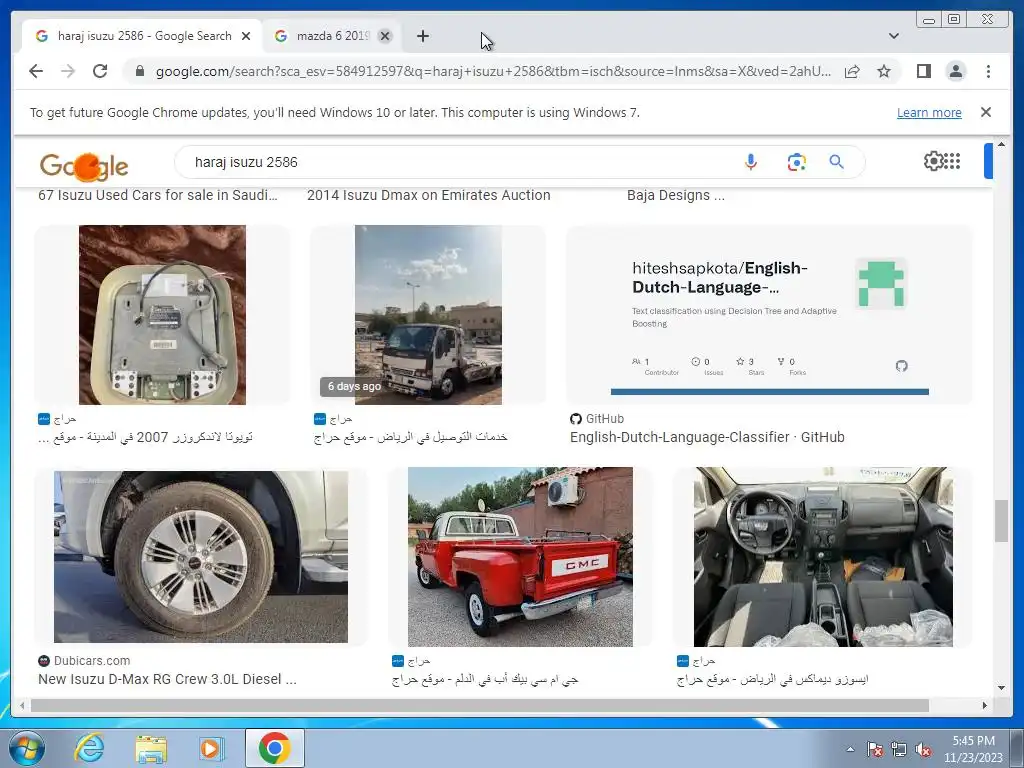Go to Google home via logo

pos(84,167)
